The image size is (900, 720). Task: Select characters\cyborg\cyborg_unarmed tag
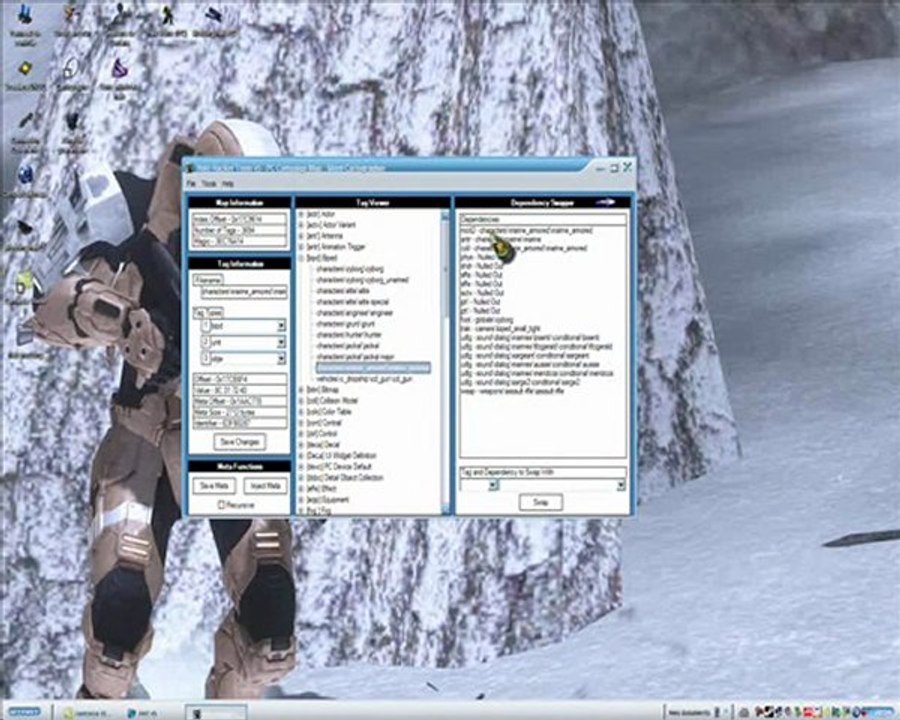coord(362,280)
